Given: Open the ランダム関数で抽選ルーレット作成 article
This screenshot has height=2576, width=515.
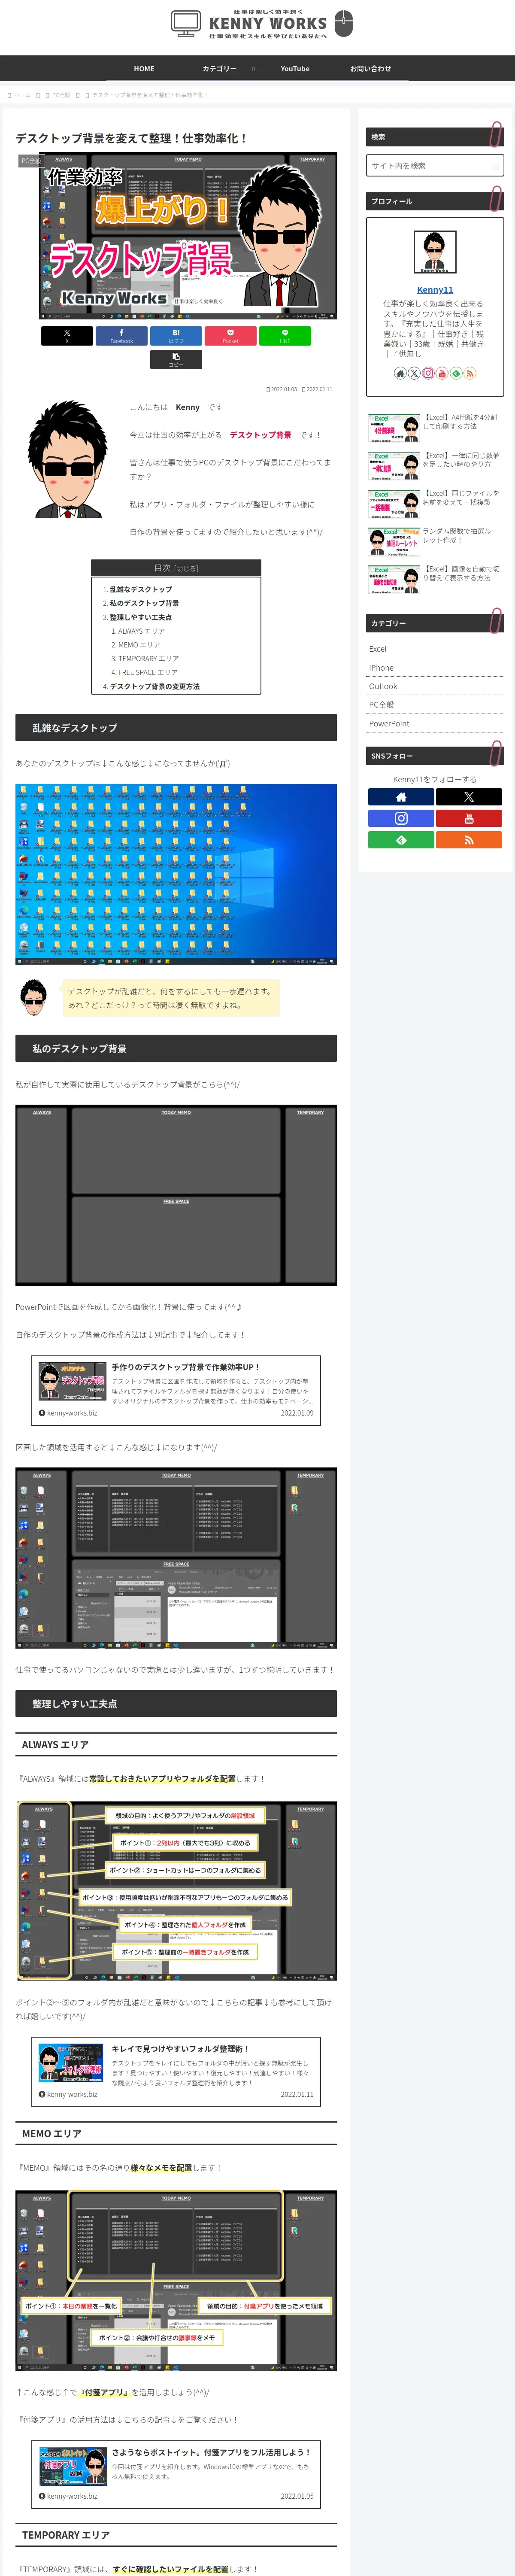Looking at the screenshot, I should (435, 542).
